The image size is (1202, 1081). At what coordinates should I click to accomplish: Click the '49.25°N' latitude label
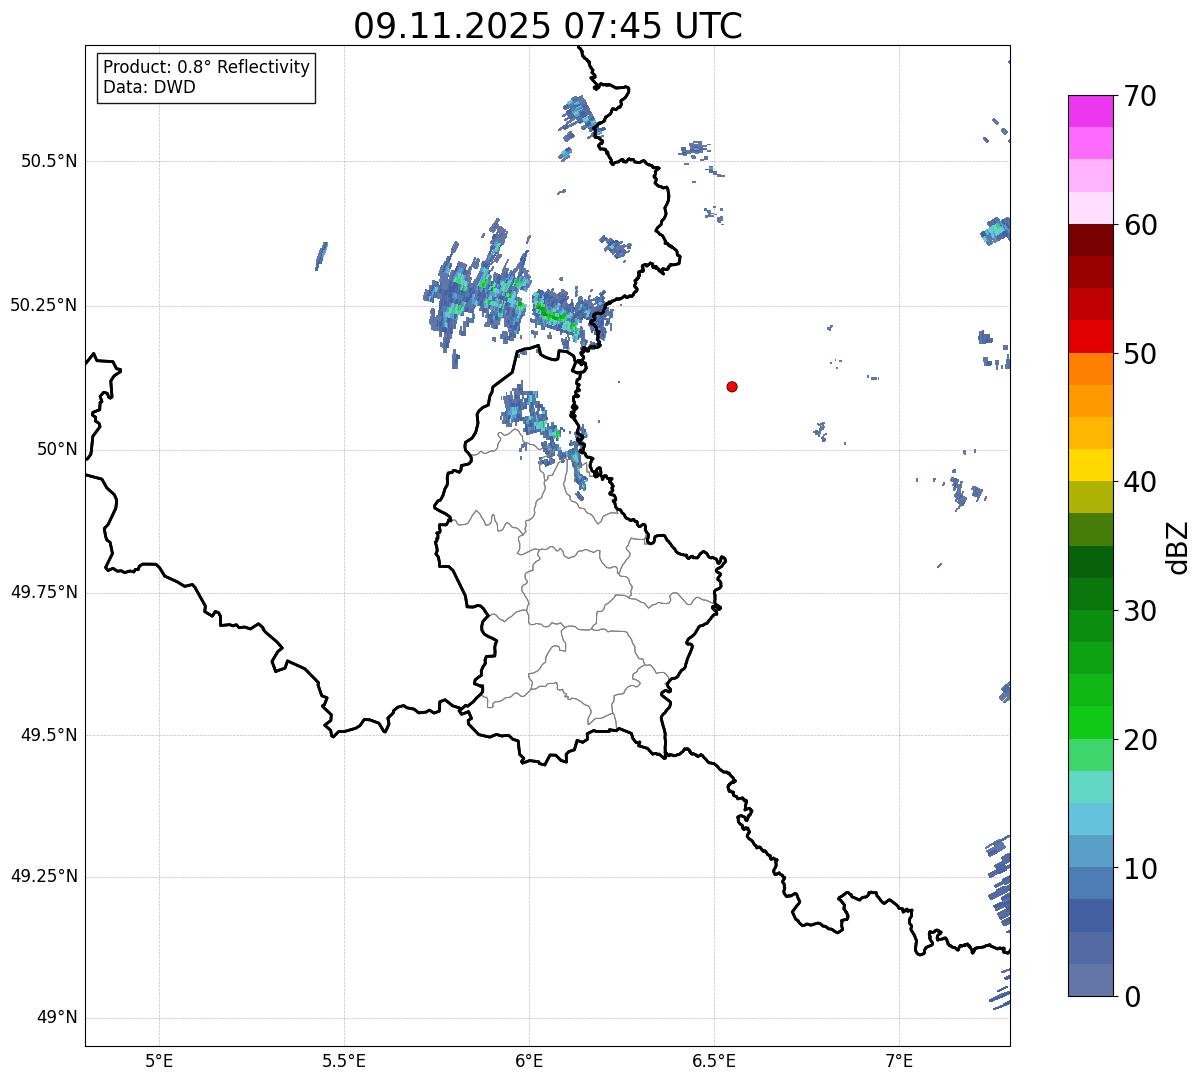pyautogui.click(x=44, y=877)
